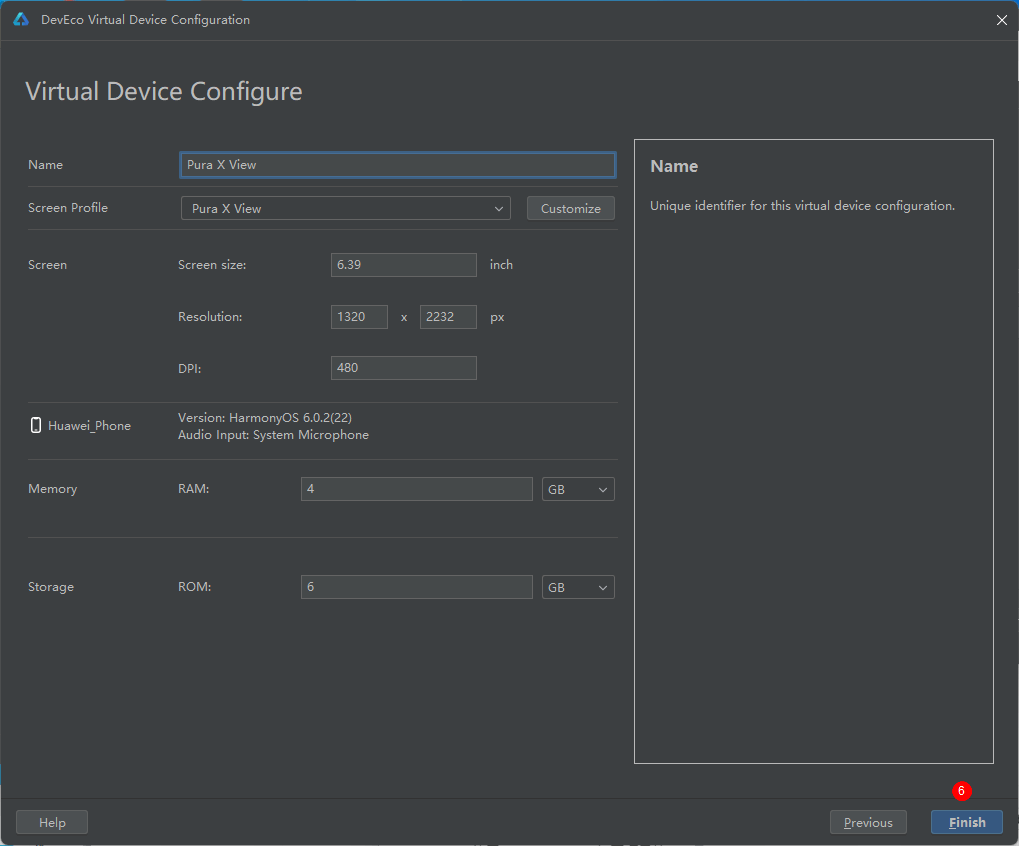Click the Huawei_Phone label
Image resolution: width=1019 pixels, height=846 pixels.
(x=90, y=426)
